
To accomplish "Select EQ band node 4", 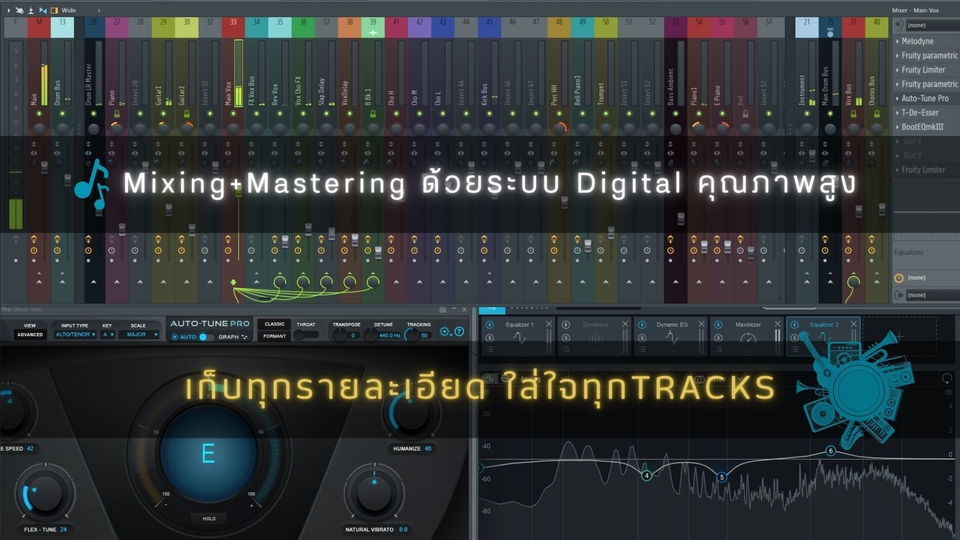I will [x=647, y=475].
